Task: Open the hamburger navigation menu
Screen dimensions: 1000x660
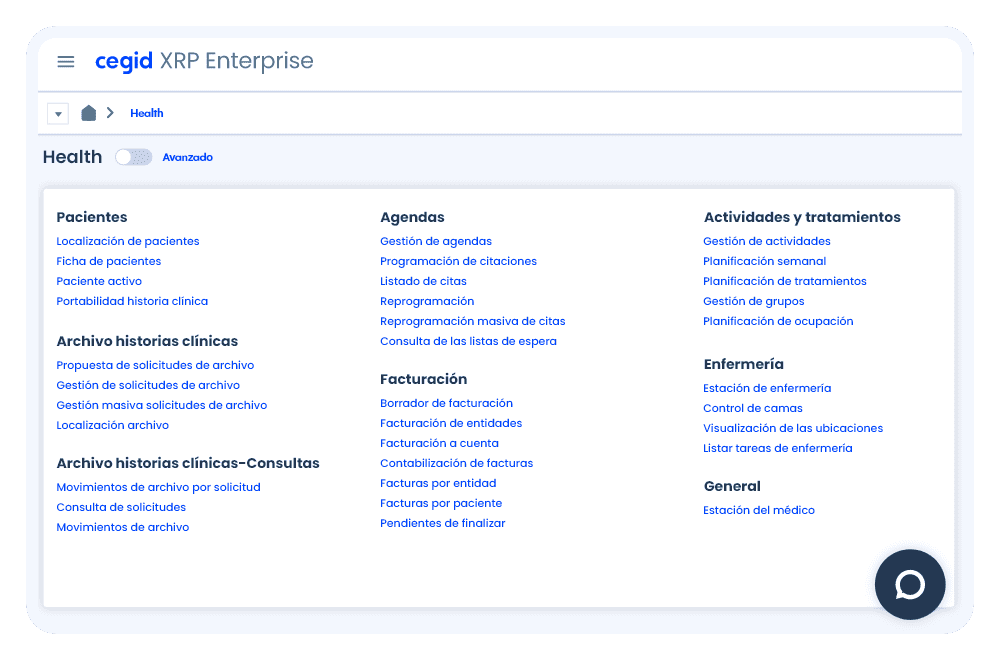Action: (66, 62)
